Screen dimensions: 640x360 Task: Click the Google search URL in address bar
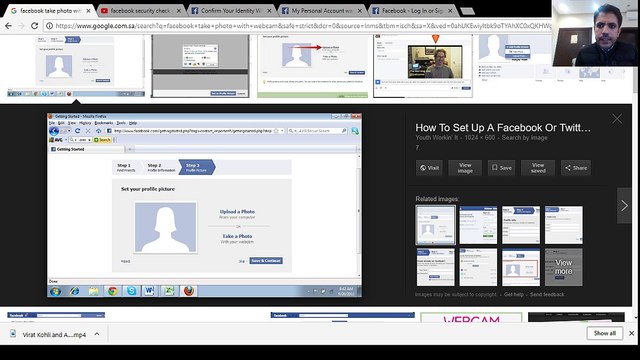(303, 26)
